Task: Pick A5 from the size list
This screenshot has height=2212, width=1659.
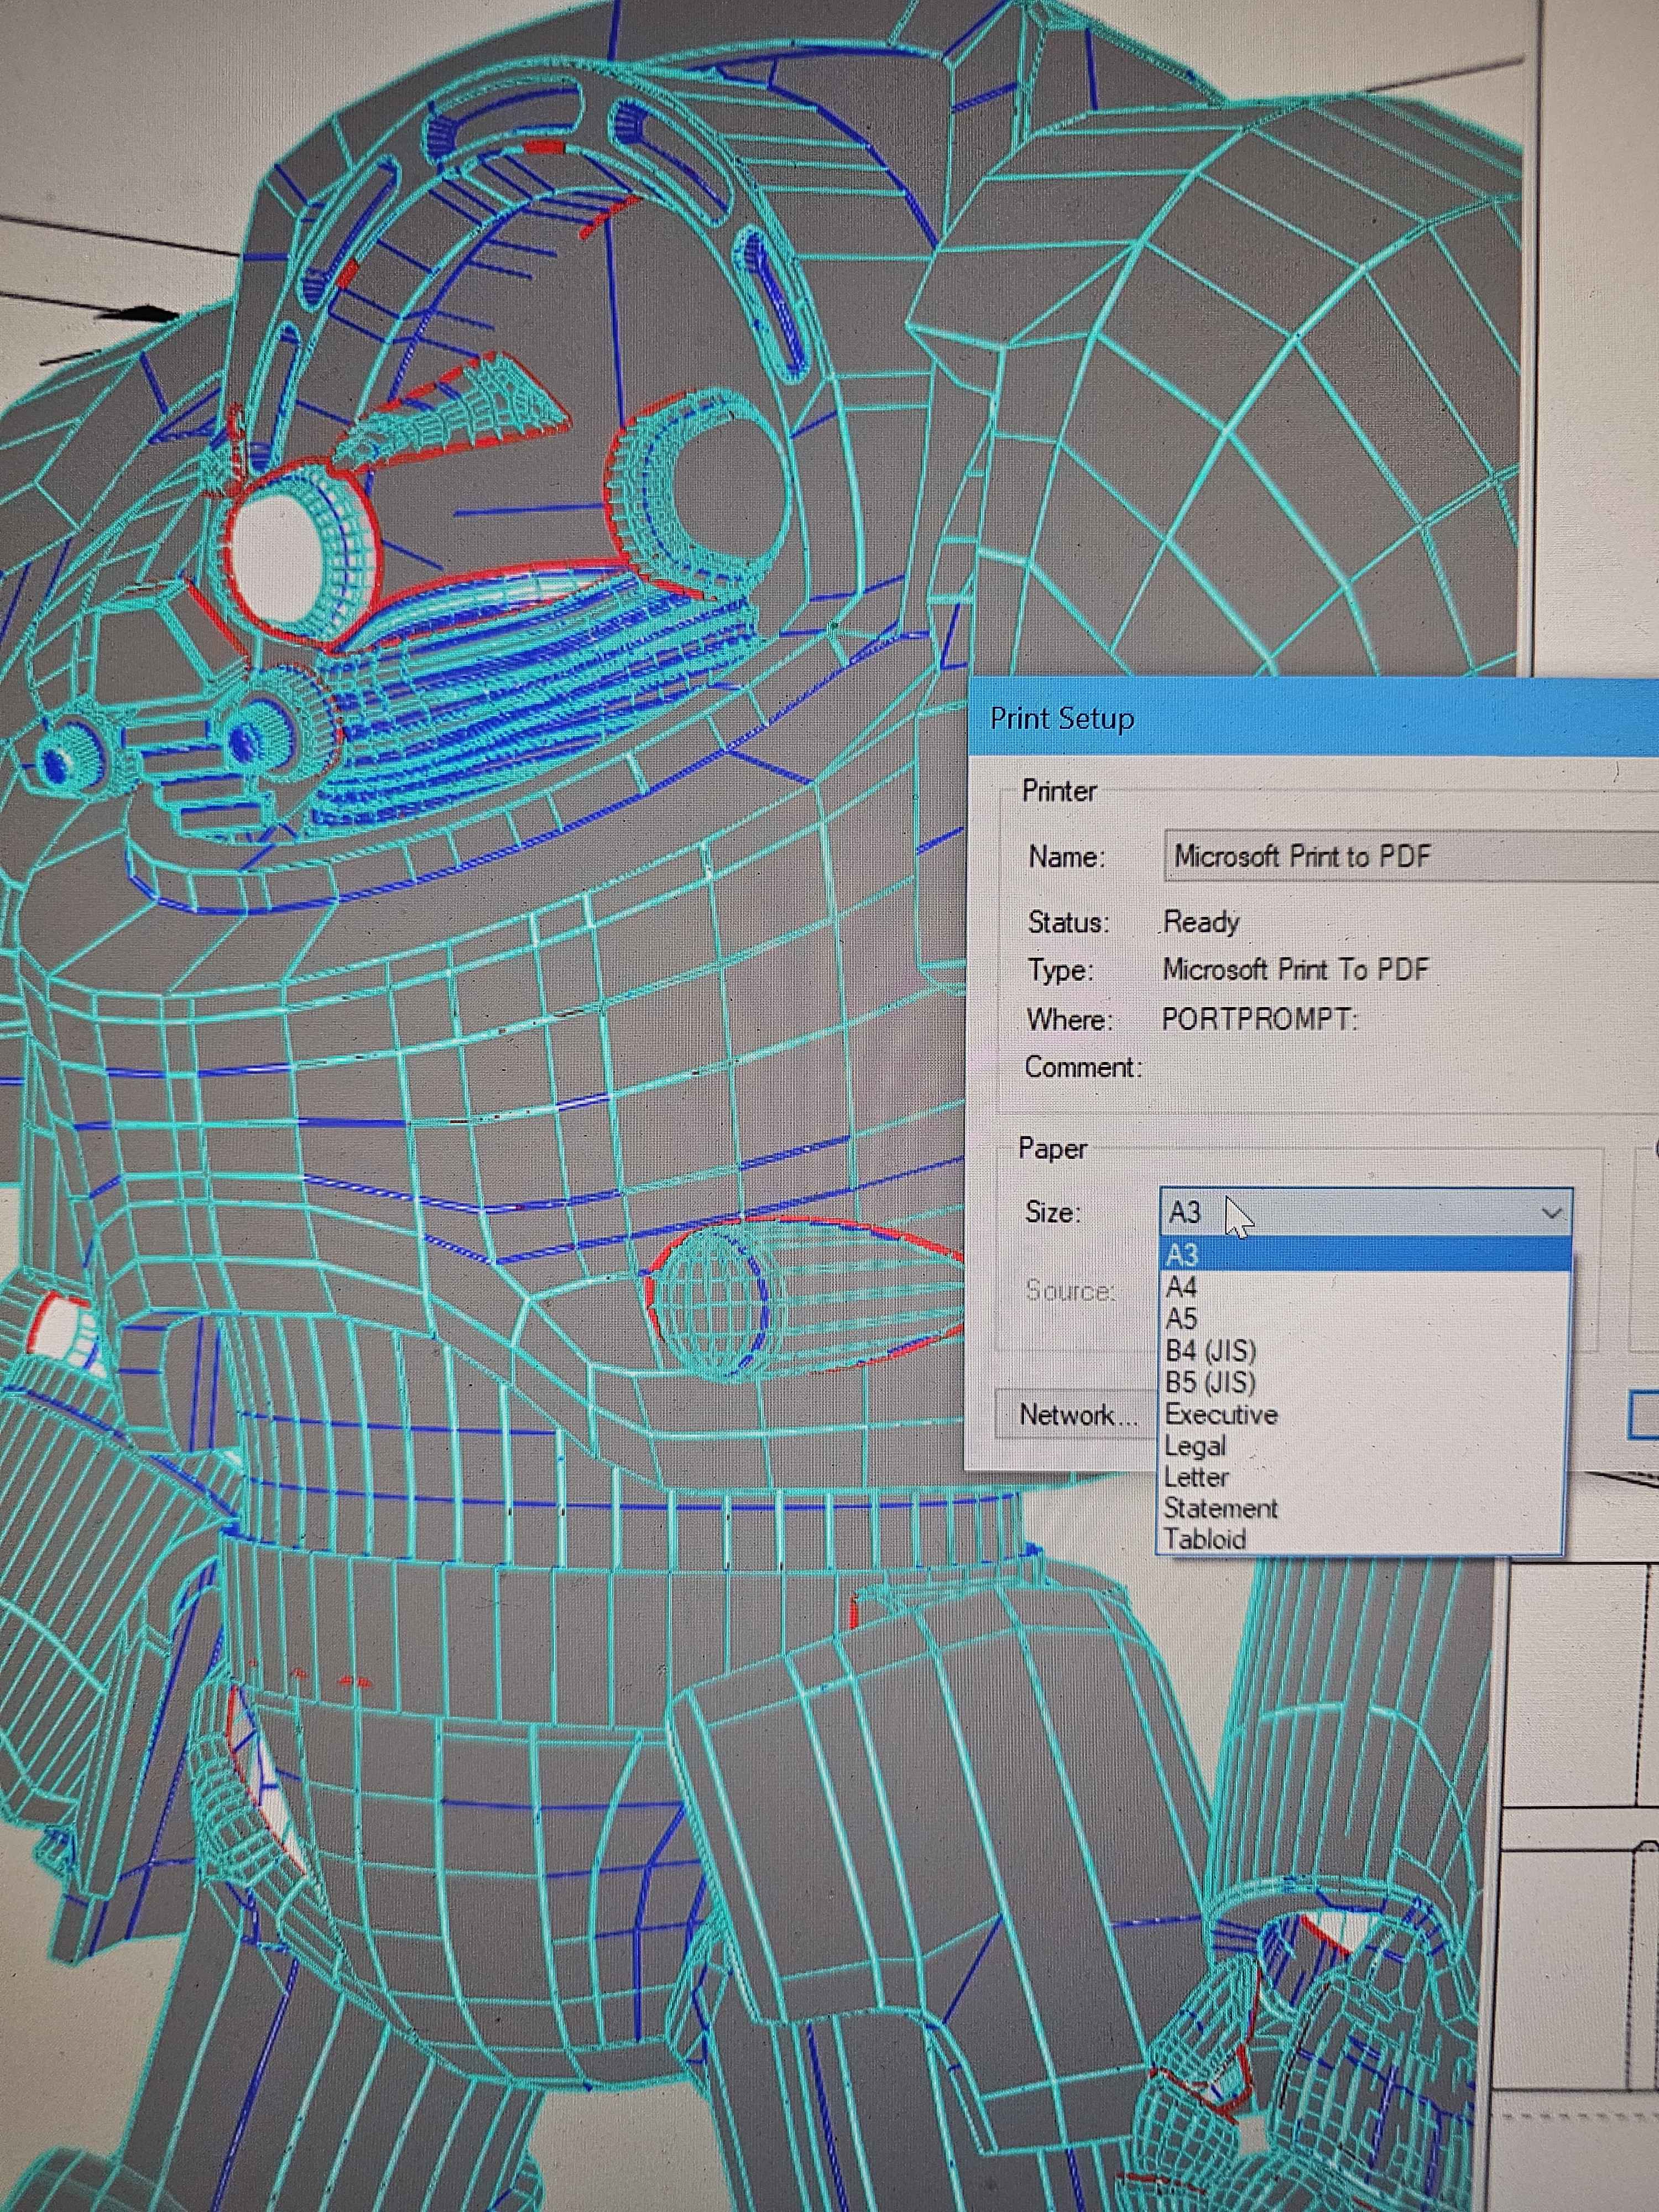Action: [x=1182, y=1319]
